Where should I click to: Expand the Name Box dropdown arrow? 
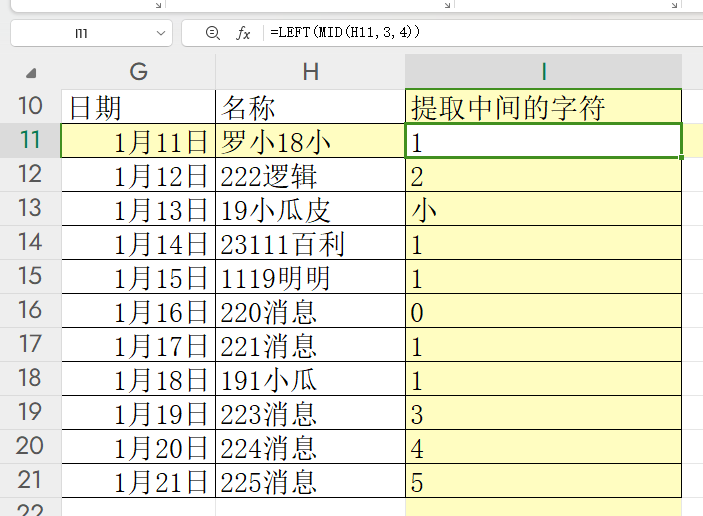[161, 33]
